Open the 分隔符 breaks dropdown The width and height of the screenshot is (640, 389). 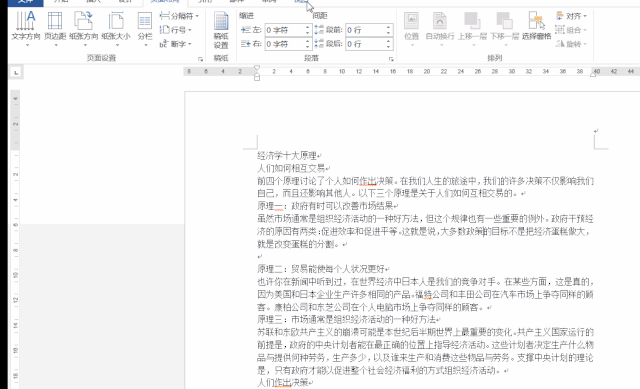coord(179,16)
